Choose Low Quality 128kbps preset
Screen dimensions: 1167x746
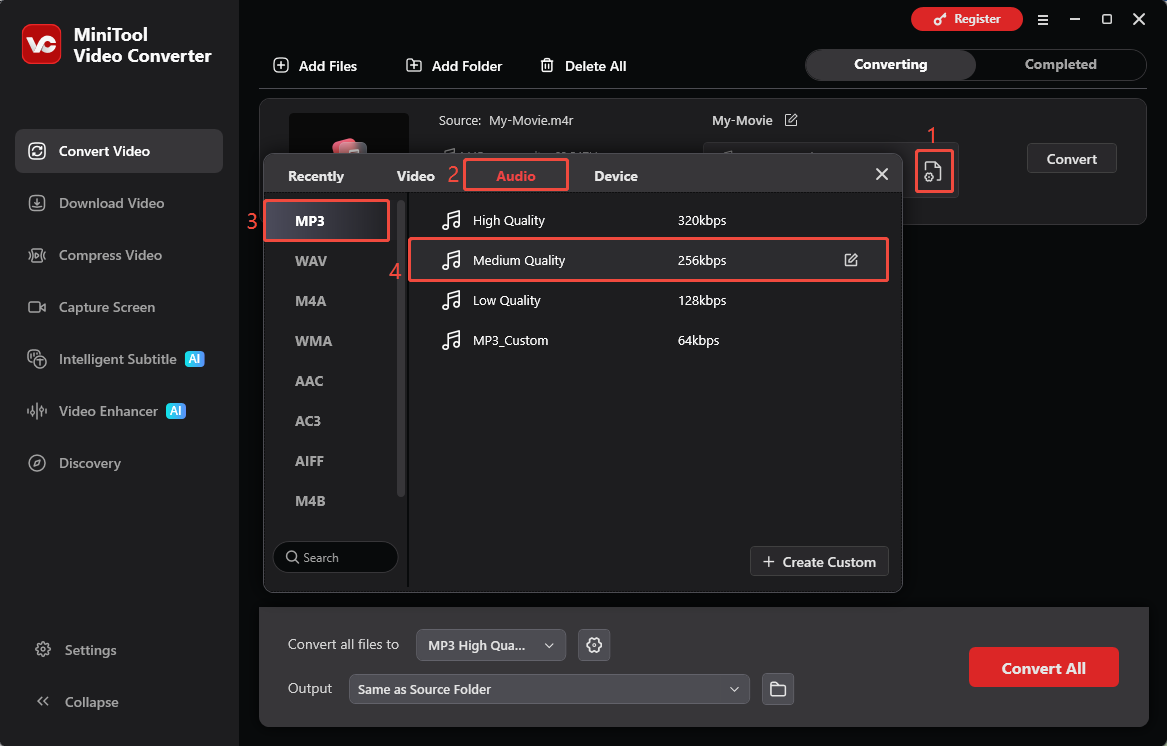tap(648, 300)
